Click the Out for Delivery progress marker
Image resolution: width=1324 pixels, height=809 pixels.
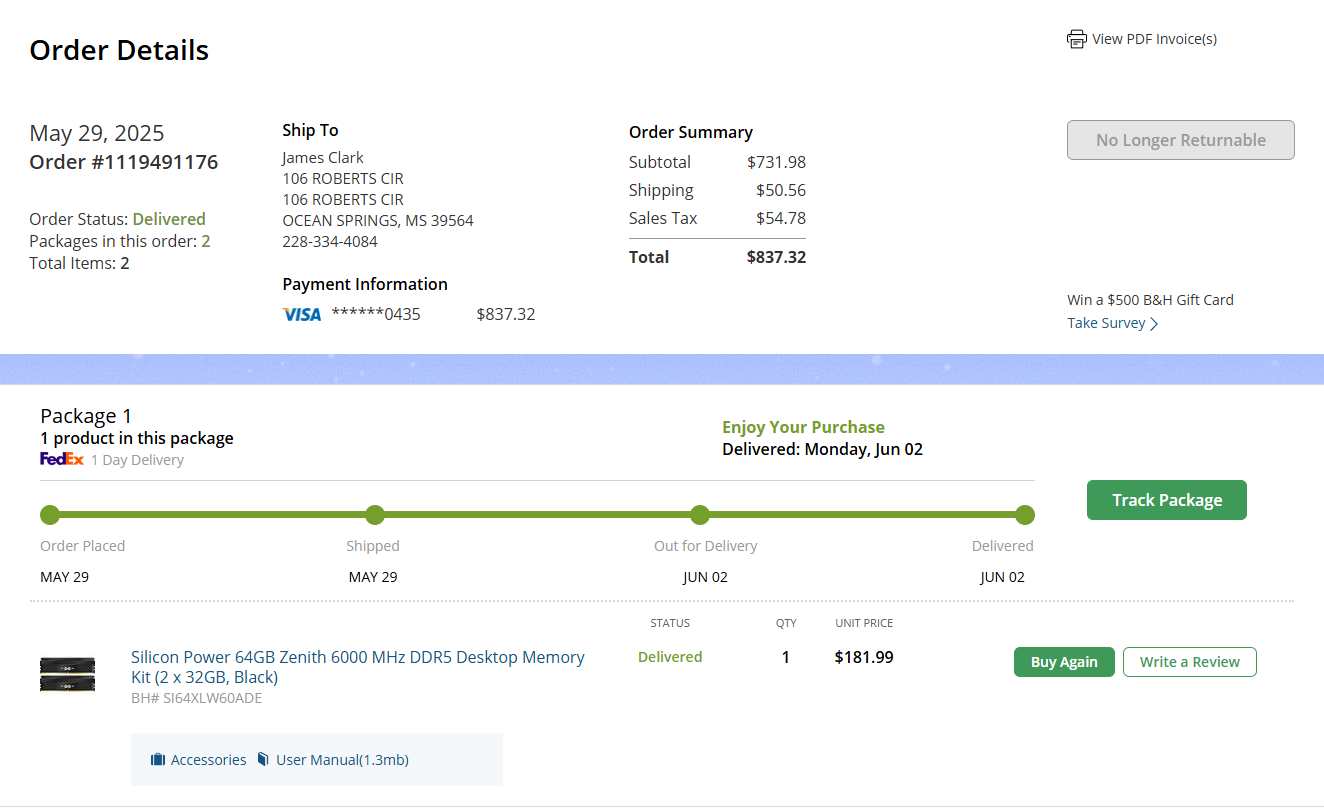point(700,515)
